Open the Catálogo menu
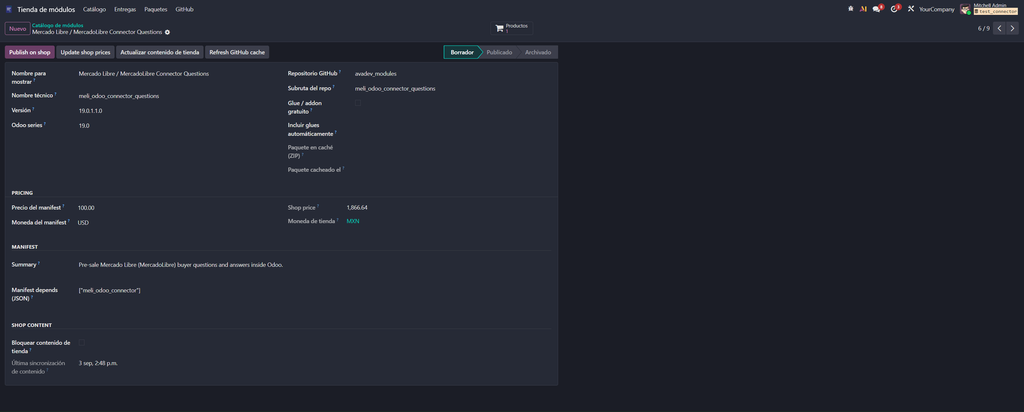1024x412 pixels. pyautogui.click(x=95, y=9)
